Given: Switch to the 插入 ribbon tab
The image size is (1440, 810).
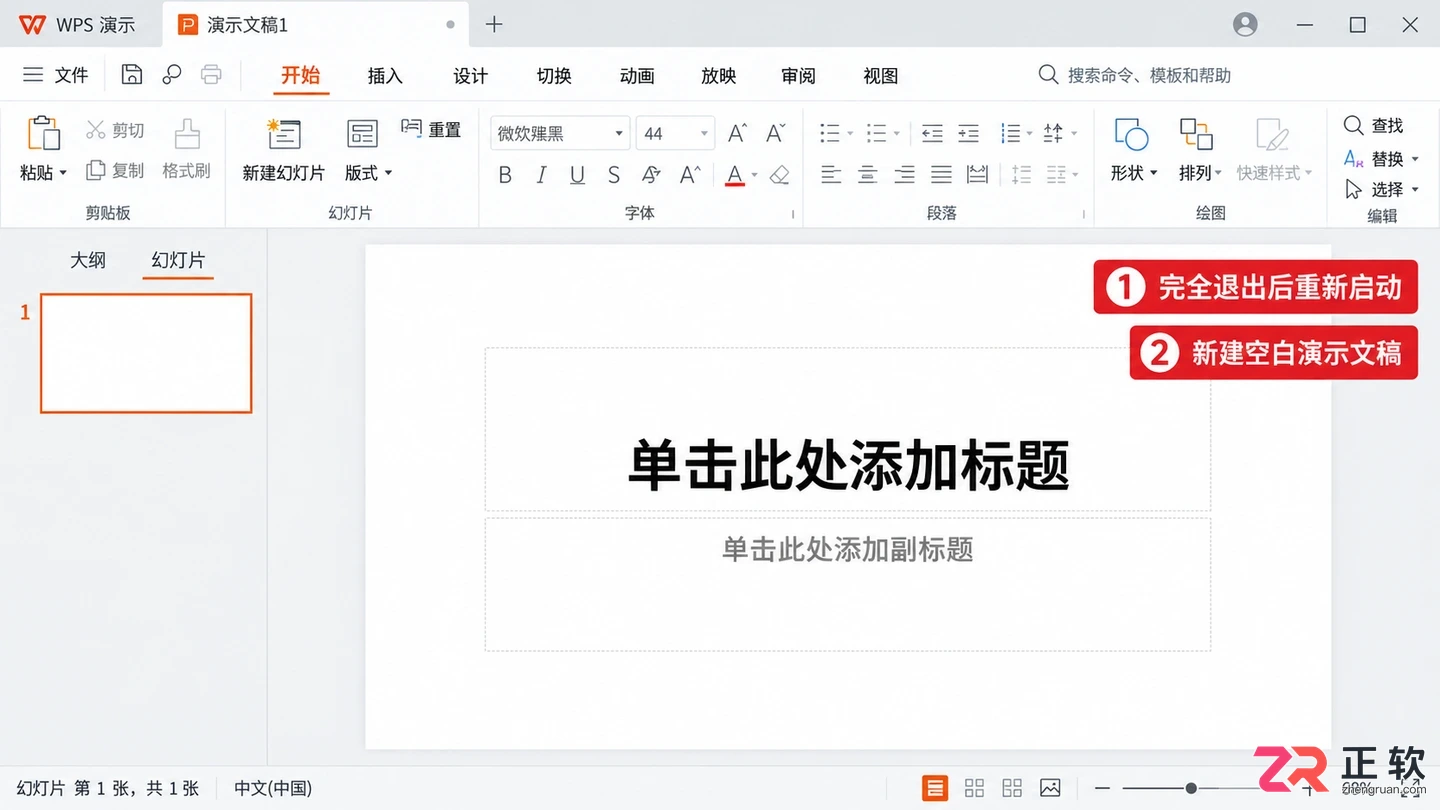Looking at the screenshot, I should coord(385,76).
